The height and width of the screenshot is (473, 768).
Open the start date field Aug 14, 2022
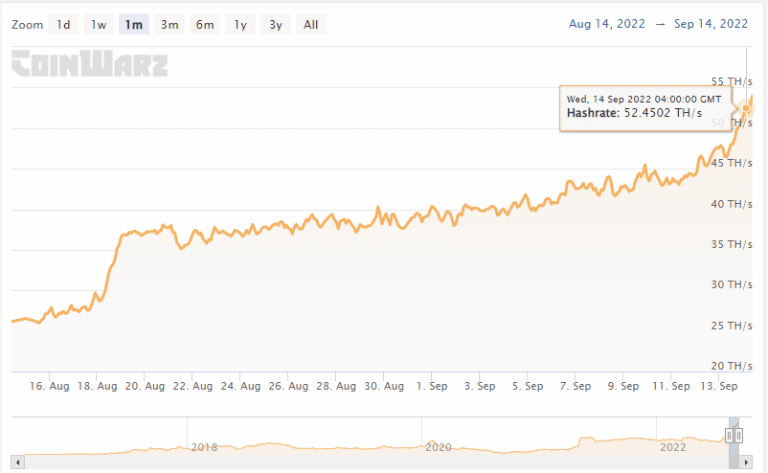pos(604,23)
